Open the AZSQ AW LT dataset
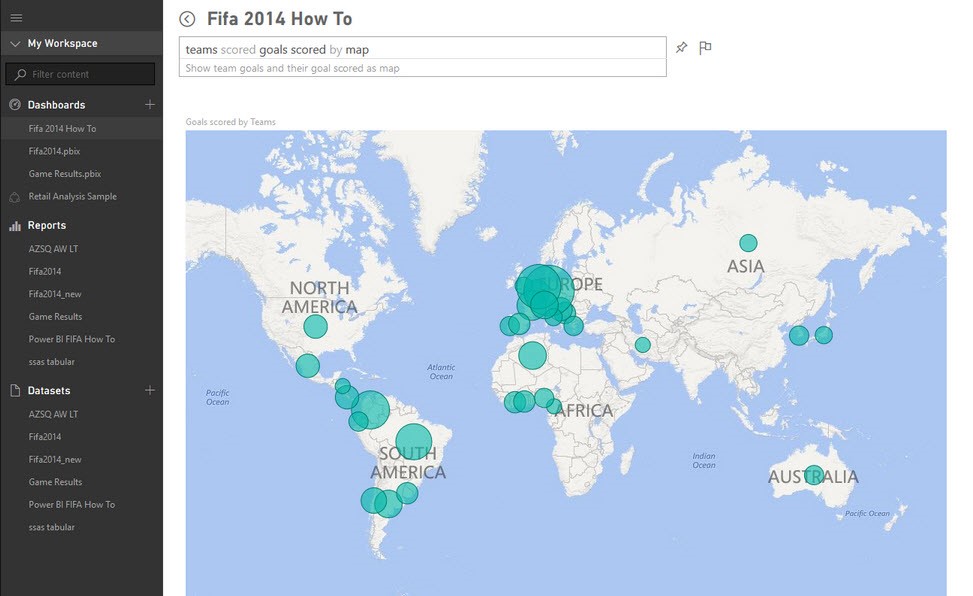This screenshot has height=596, width=973. coord(53,414)
